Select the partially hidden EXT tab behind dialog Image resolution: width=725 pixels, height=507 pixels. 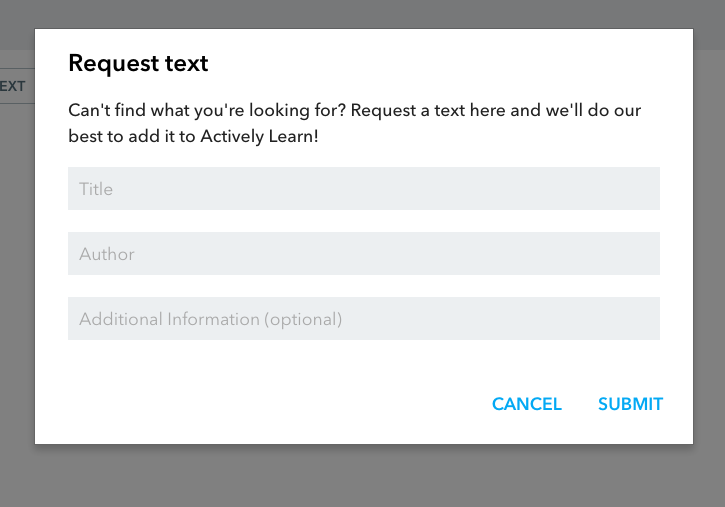pyautogui.click(x=12, y=86)
